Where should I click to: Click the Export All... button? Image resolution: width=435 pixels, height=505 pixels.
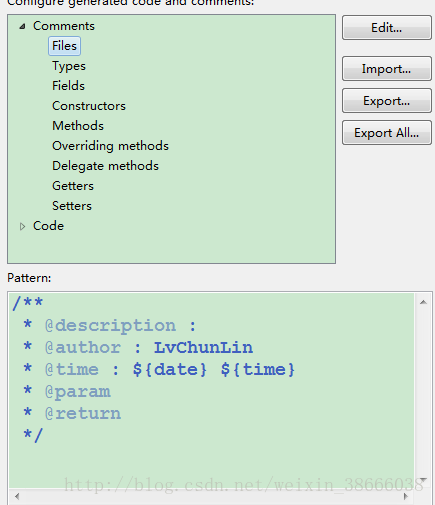point(387,133)
